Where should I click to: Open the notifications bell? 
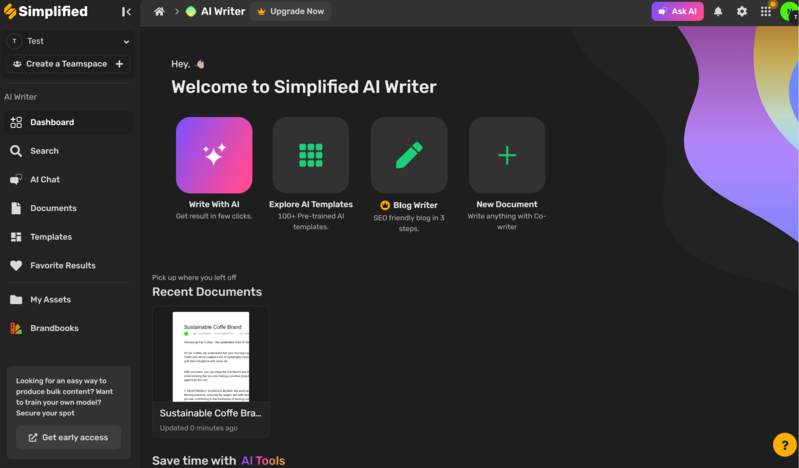(x=717, y=12)
